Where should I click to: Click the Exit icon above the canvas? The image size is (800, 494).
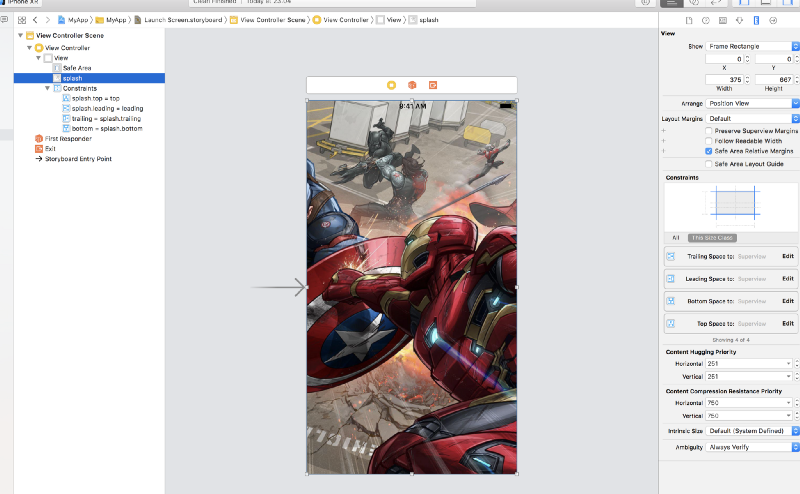433,85
